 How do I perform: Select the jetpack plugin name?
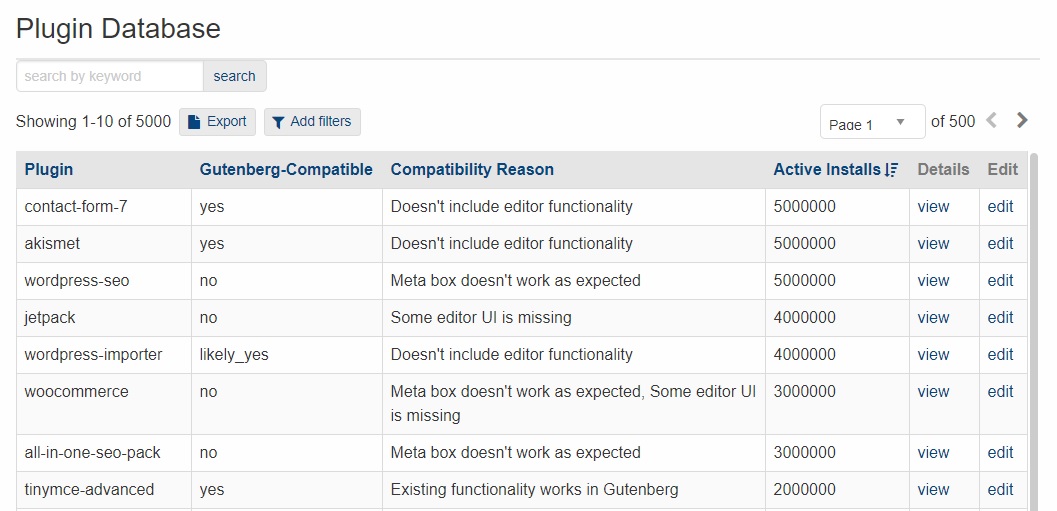point(50,318)
